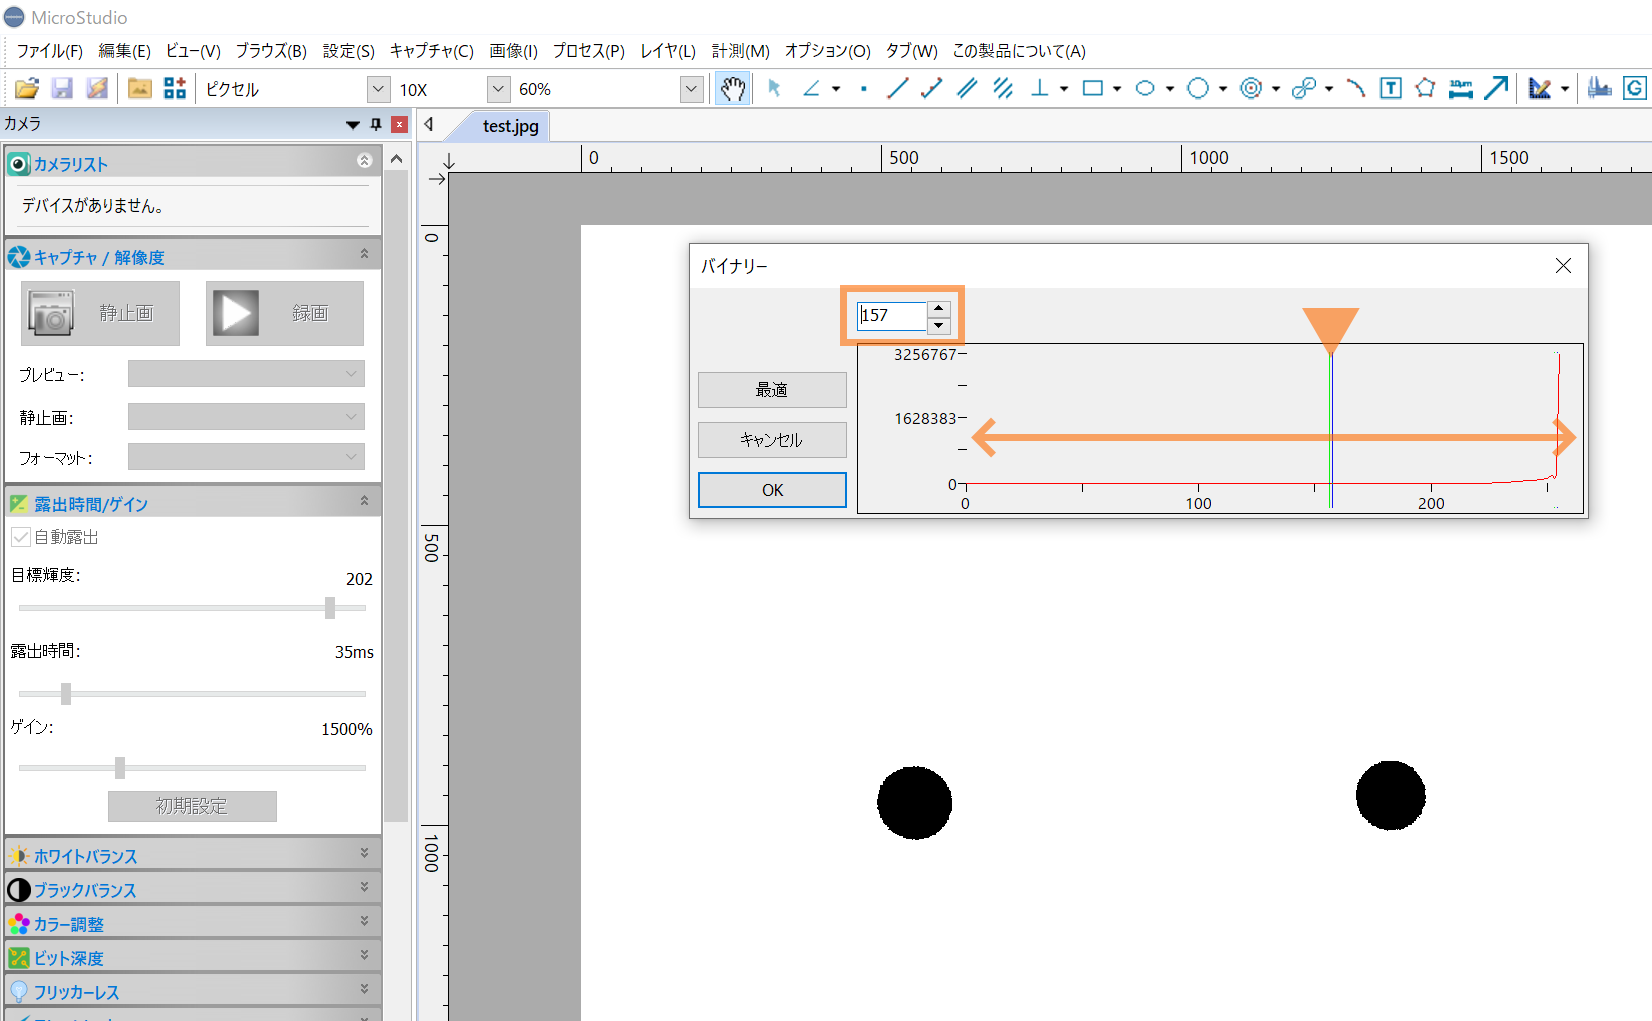Choose the polygon measurement tool
The width and height of the screenshot is (1652, 1021).
coord(1425,89)
